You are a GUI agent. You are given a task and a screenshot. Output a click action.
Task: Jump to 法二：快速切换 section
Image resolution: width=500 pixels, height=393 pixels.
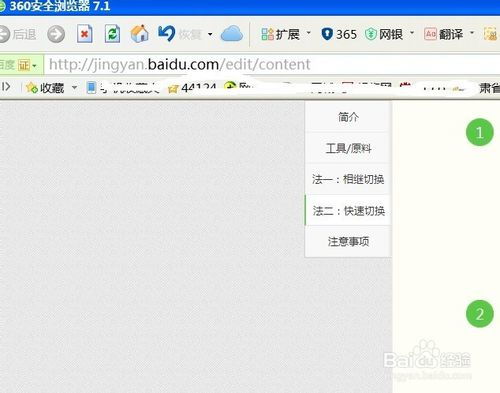coord(348,210)
